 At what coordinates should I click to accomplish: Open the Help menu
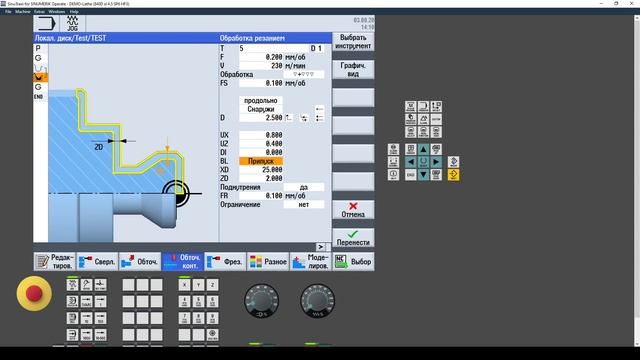pyautogui.click(x=74, y=11)
